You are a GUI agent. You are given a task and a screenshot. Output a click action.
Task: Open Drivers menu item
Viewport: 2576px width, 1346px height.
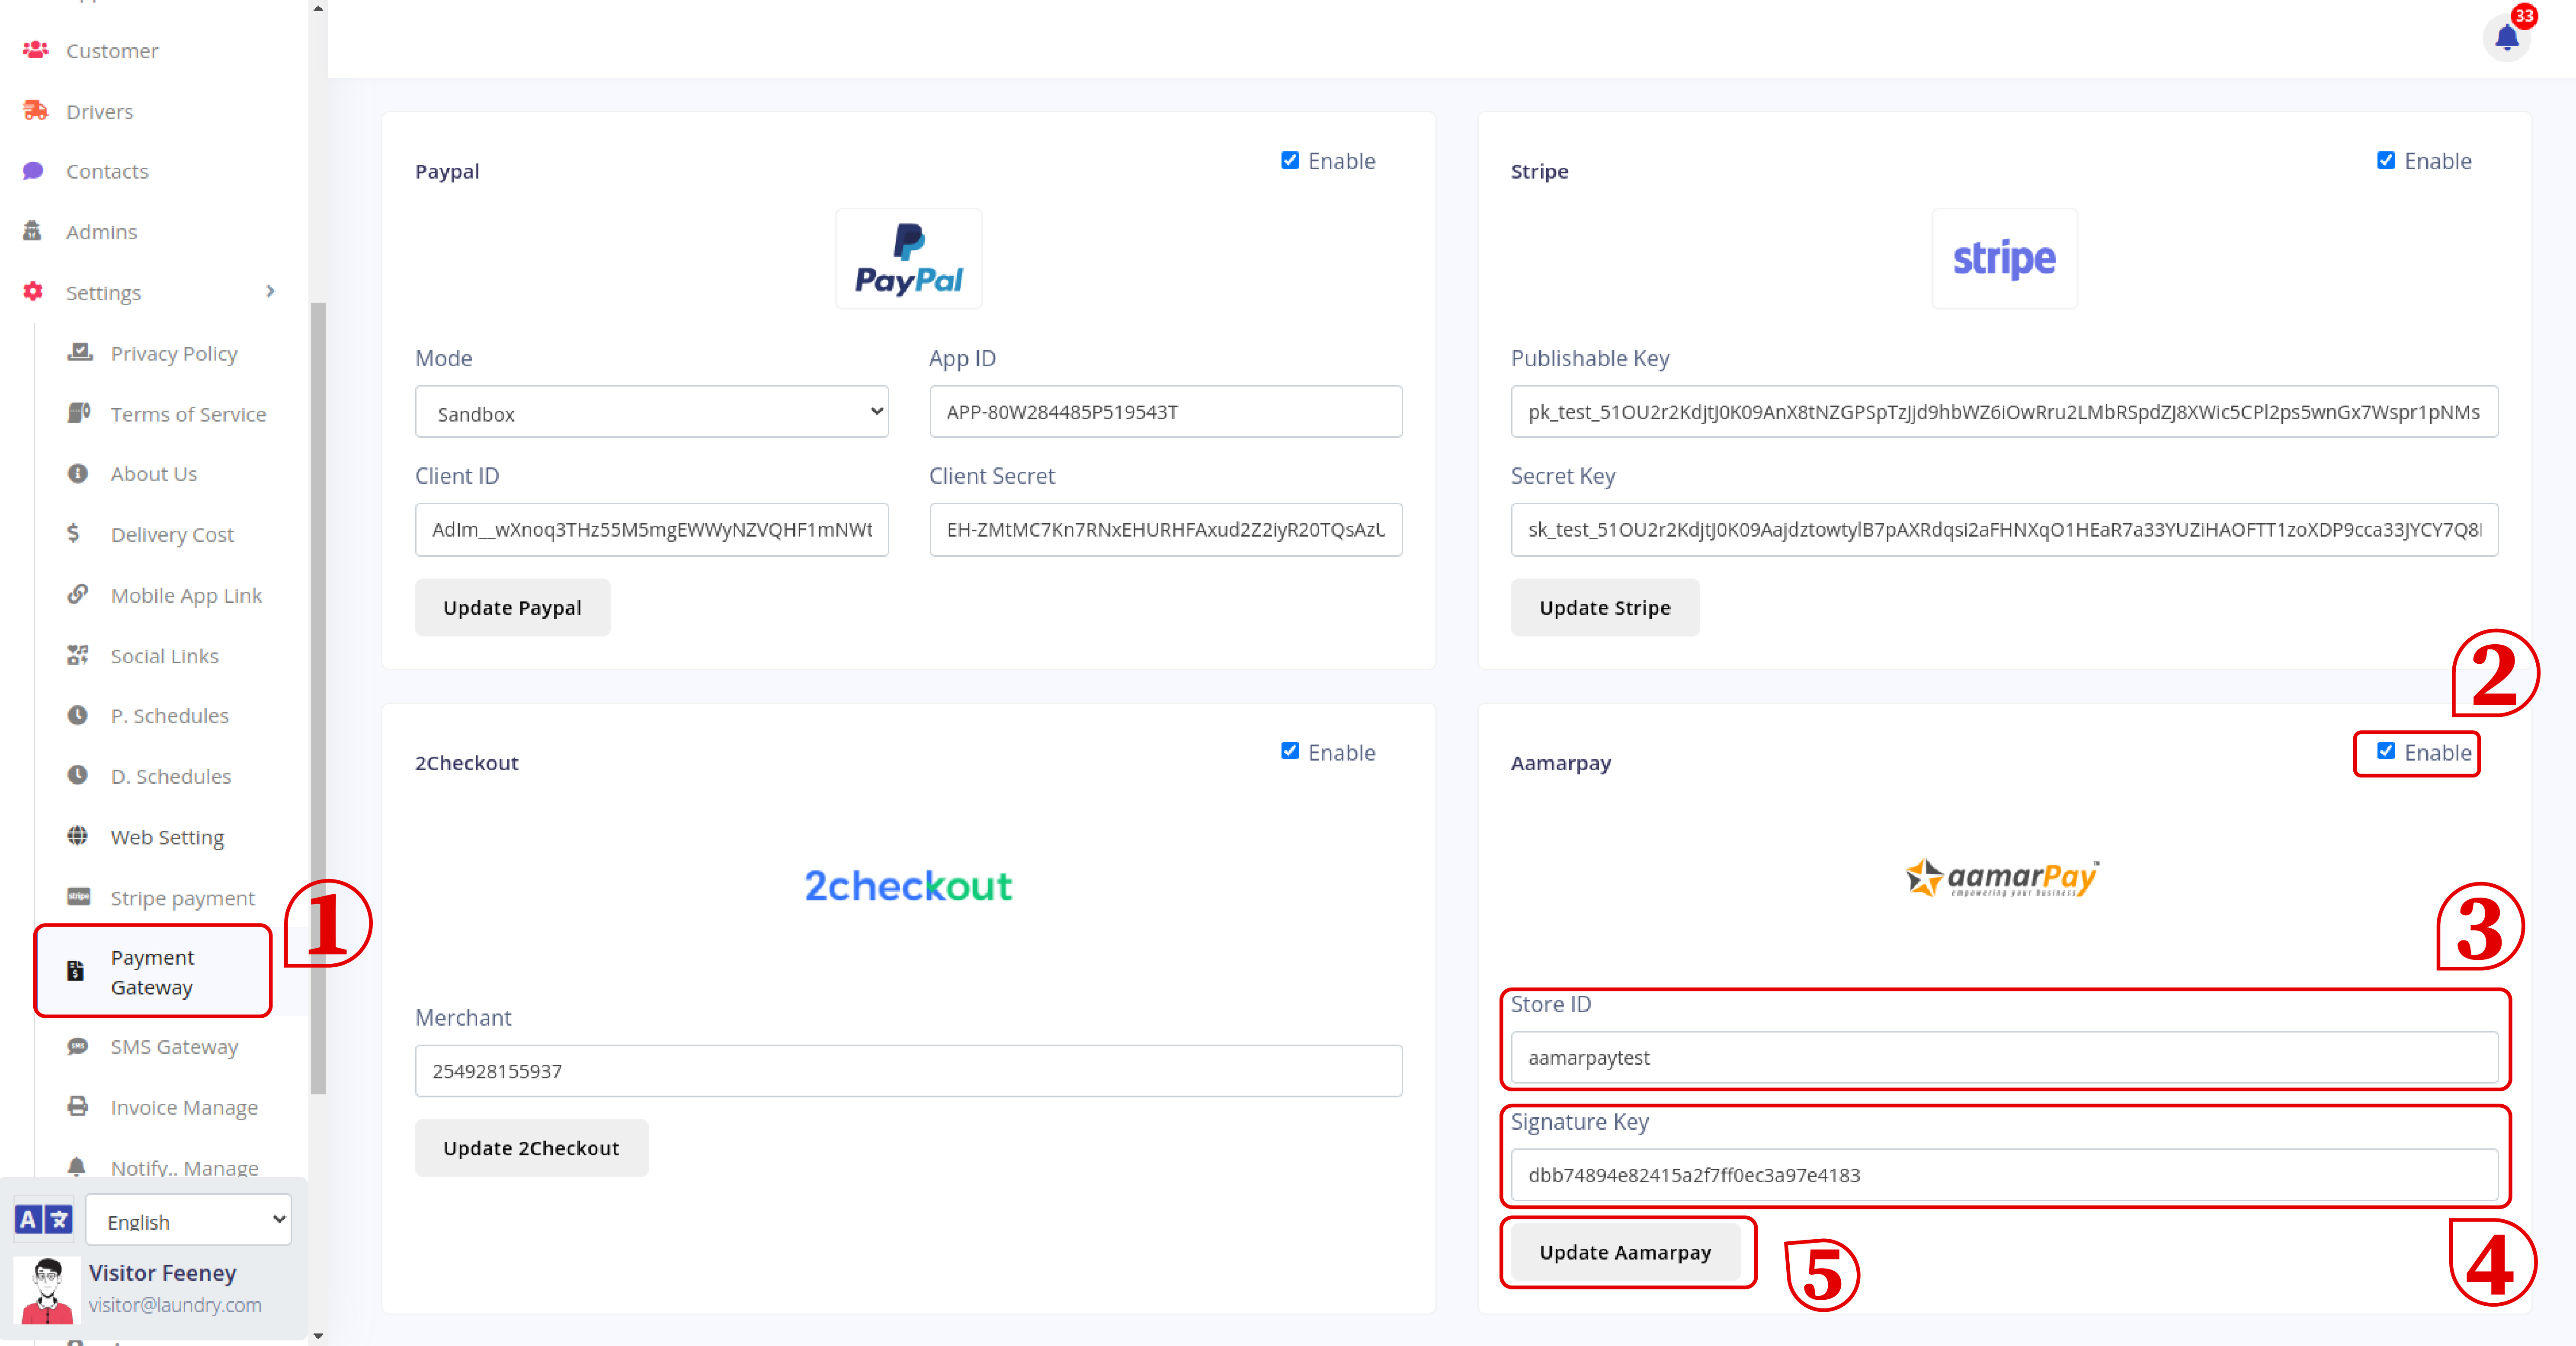pos(99,111)
